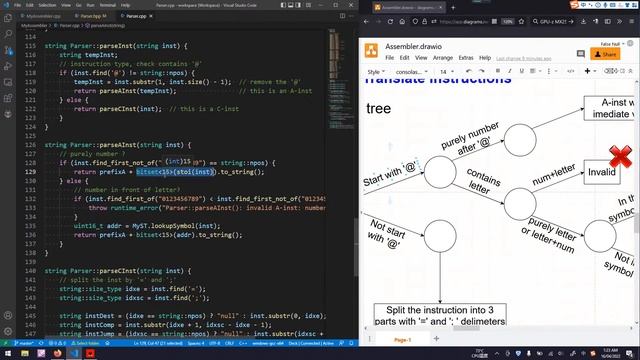Toggle primary side bar layout icon
640x360 pixels.
pos(283,5)
